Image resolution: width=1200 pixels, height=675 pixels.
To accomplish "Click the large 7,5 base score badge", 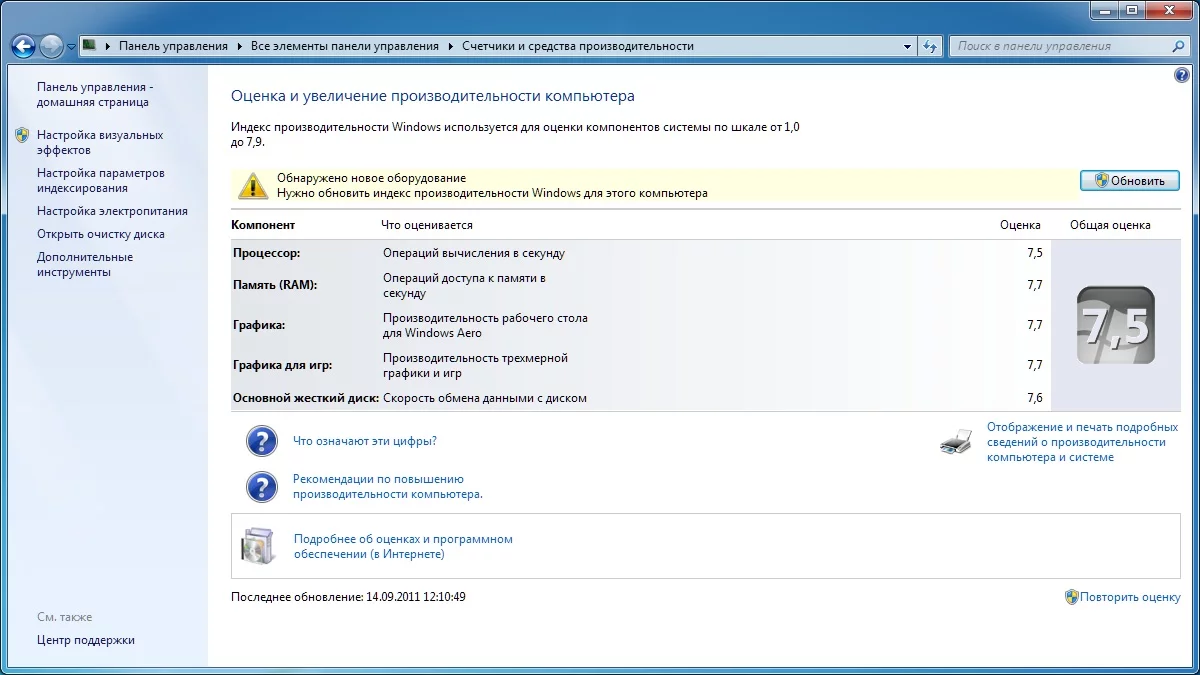I will pos(1116,325).
